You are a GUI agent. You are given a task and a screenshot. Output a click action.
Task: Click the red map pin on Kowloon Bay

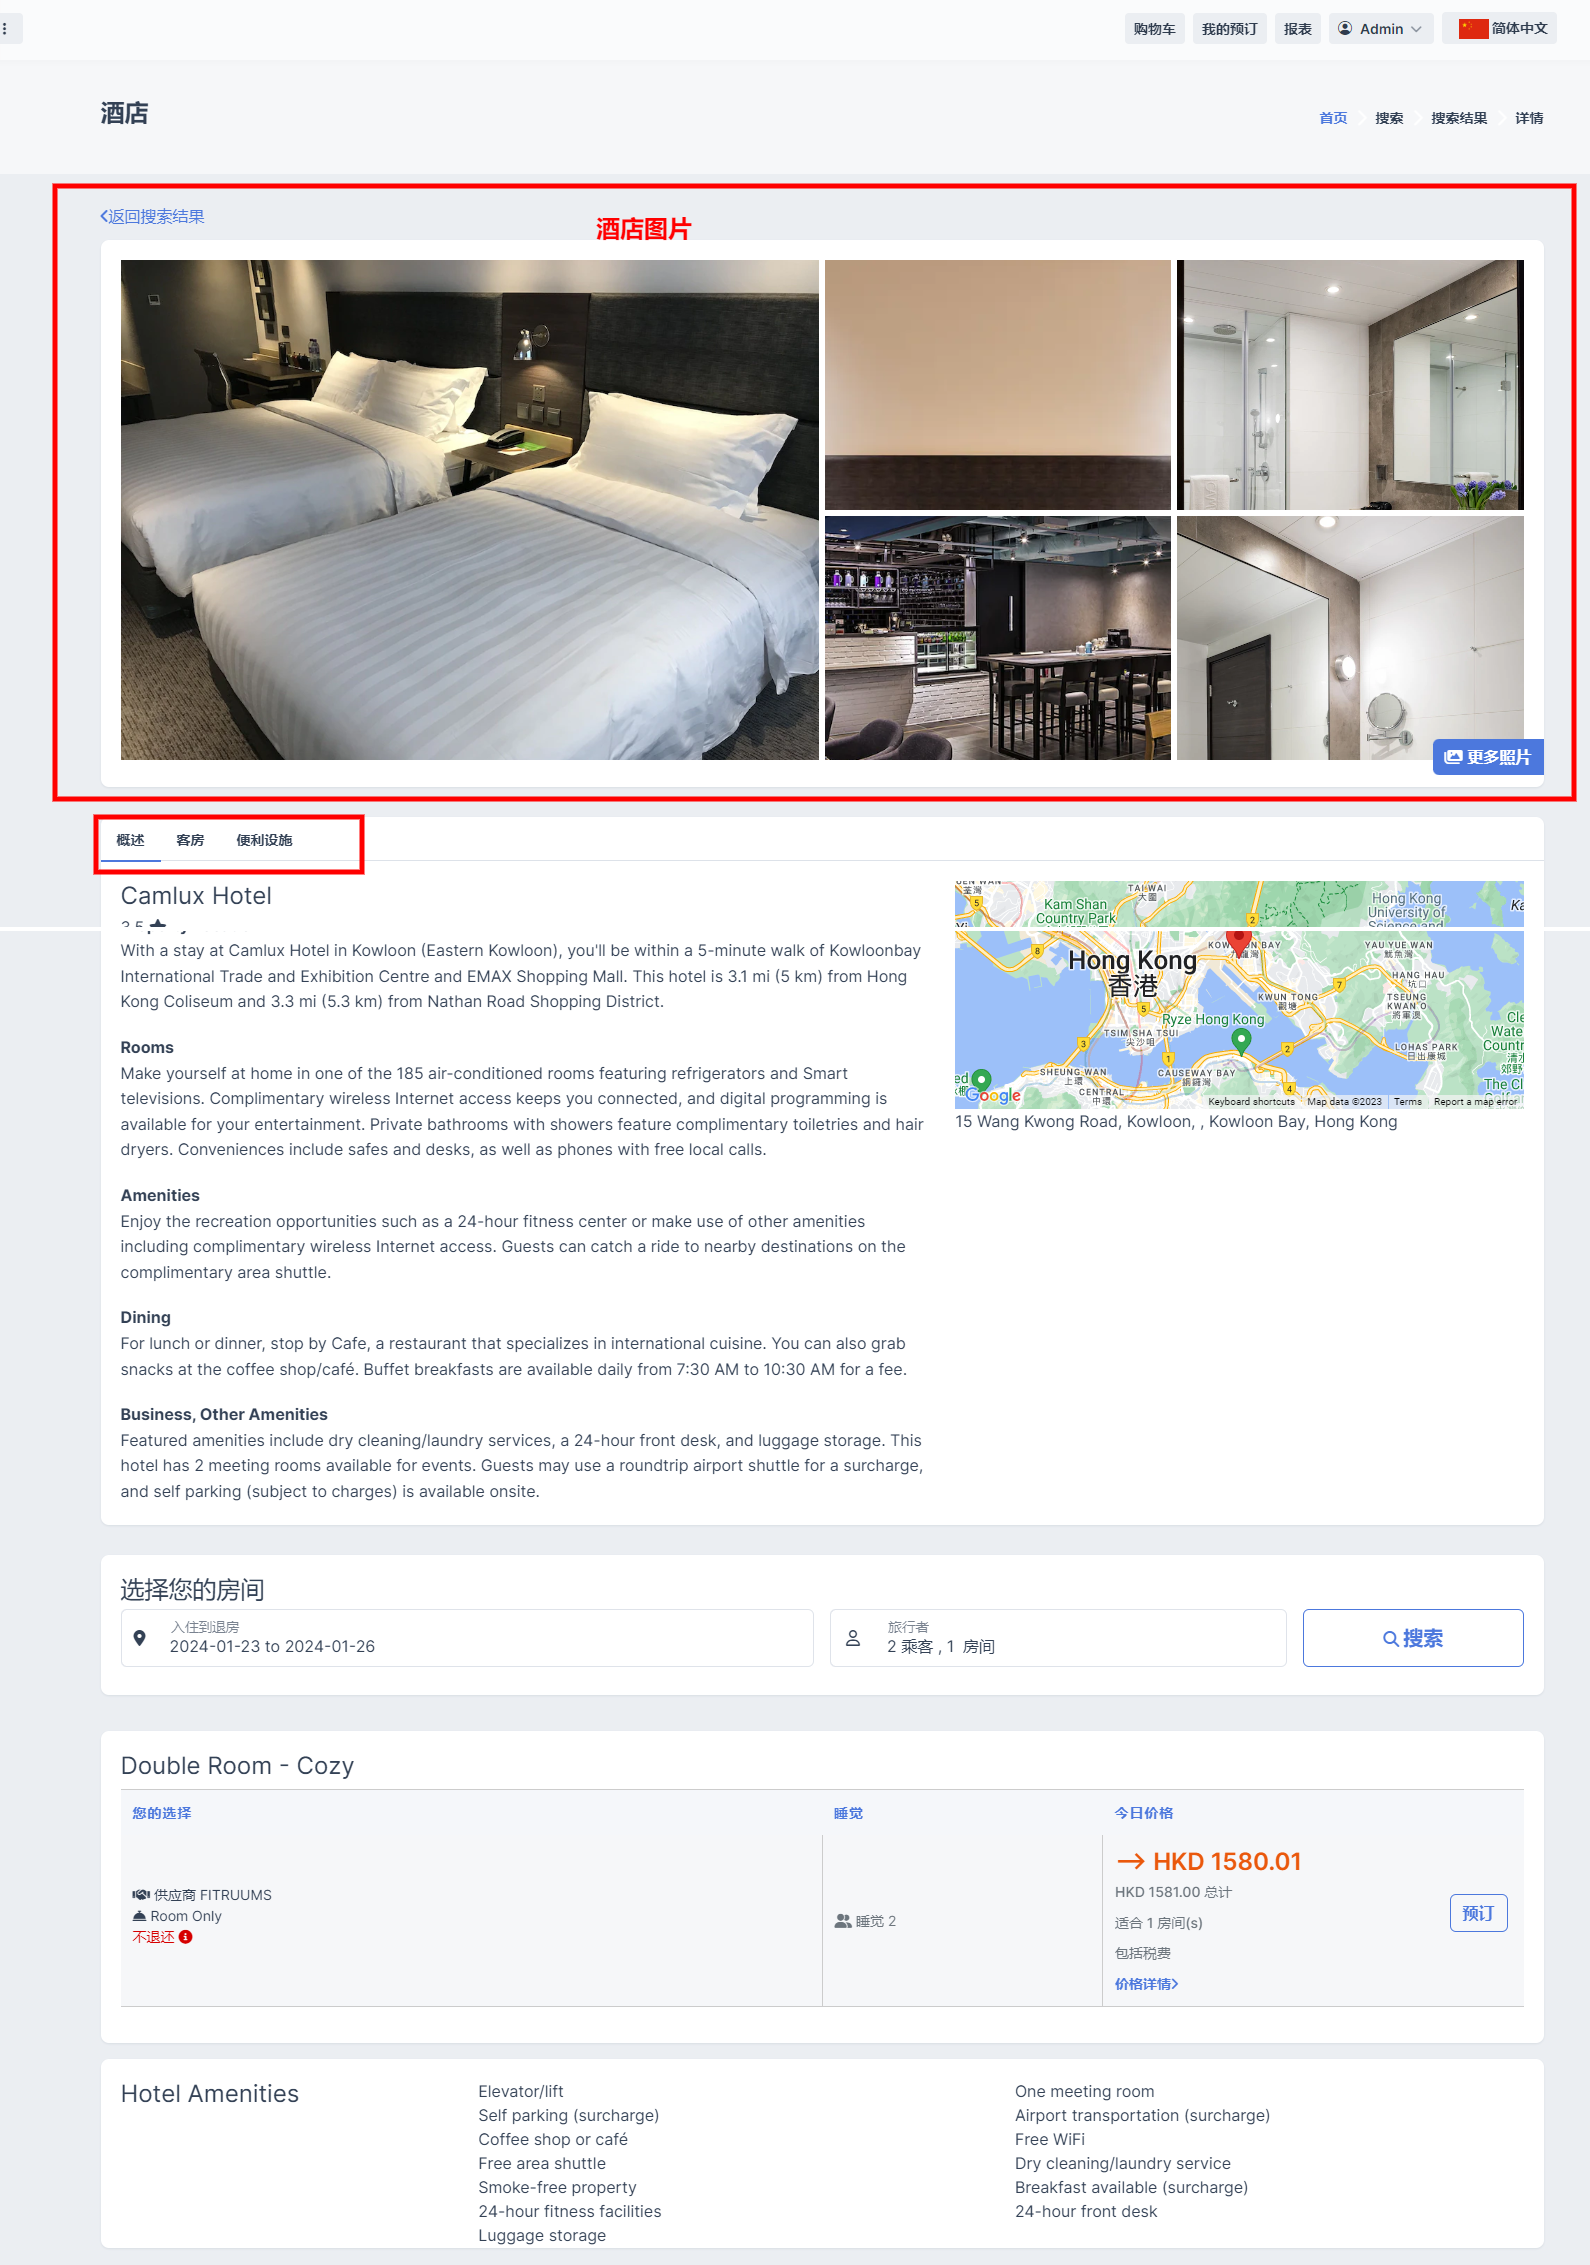pyautogui.click(x=1239, y=941)
